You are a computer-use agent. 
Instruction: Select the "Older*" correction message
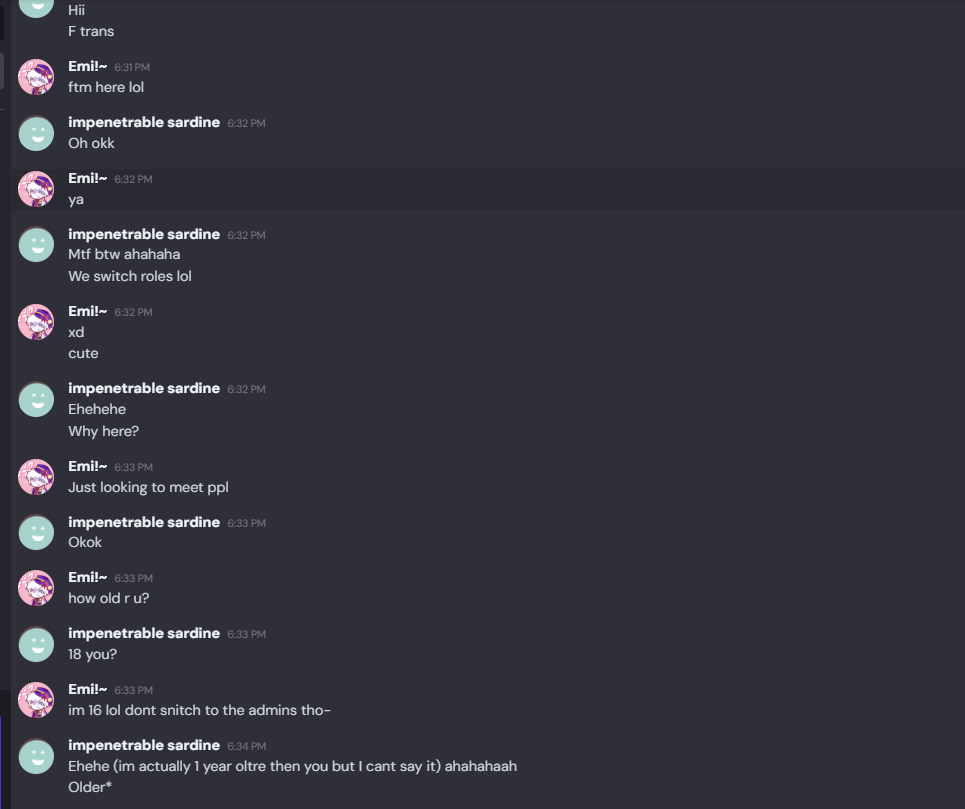(89, 787)
